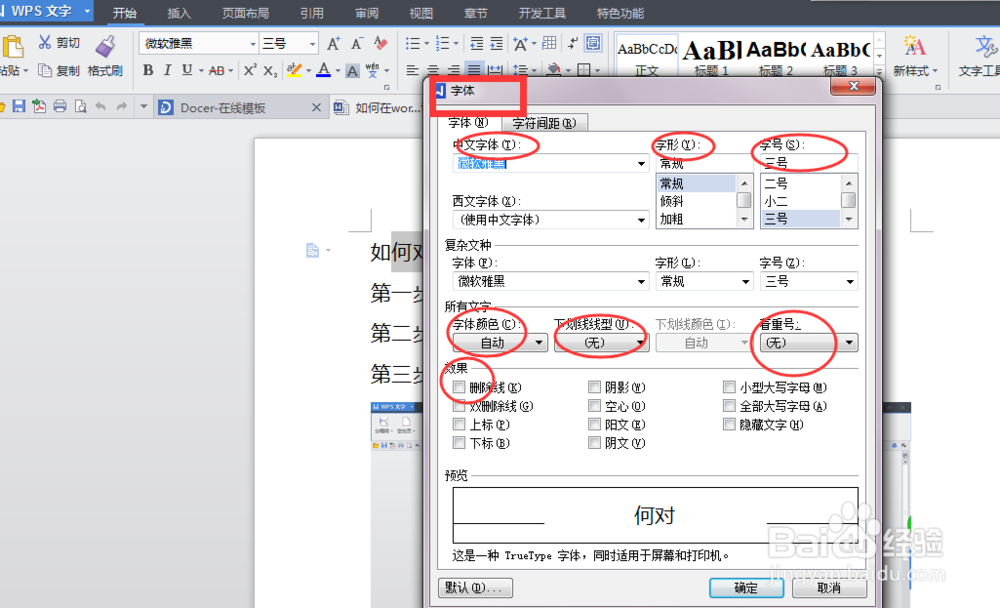Enable 隐藏文字 (hidden text) checkbox

pos(729,423)
